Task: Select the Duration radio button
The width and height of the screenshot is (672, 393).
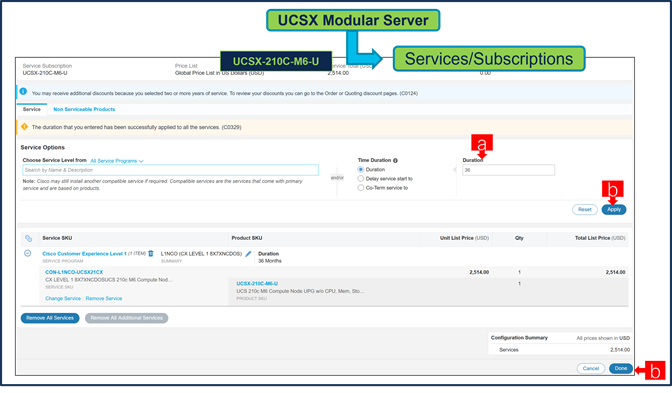Action: pos(361,169)
